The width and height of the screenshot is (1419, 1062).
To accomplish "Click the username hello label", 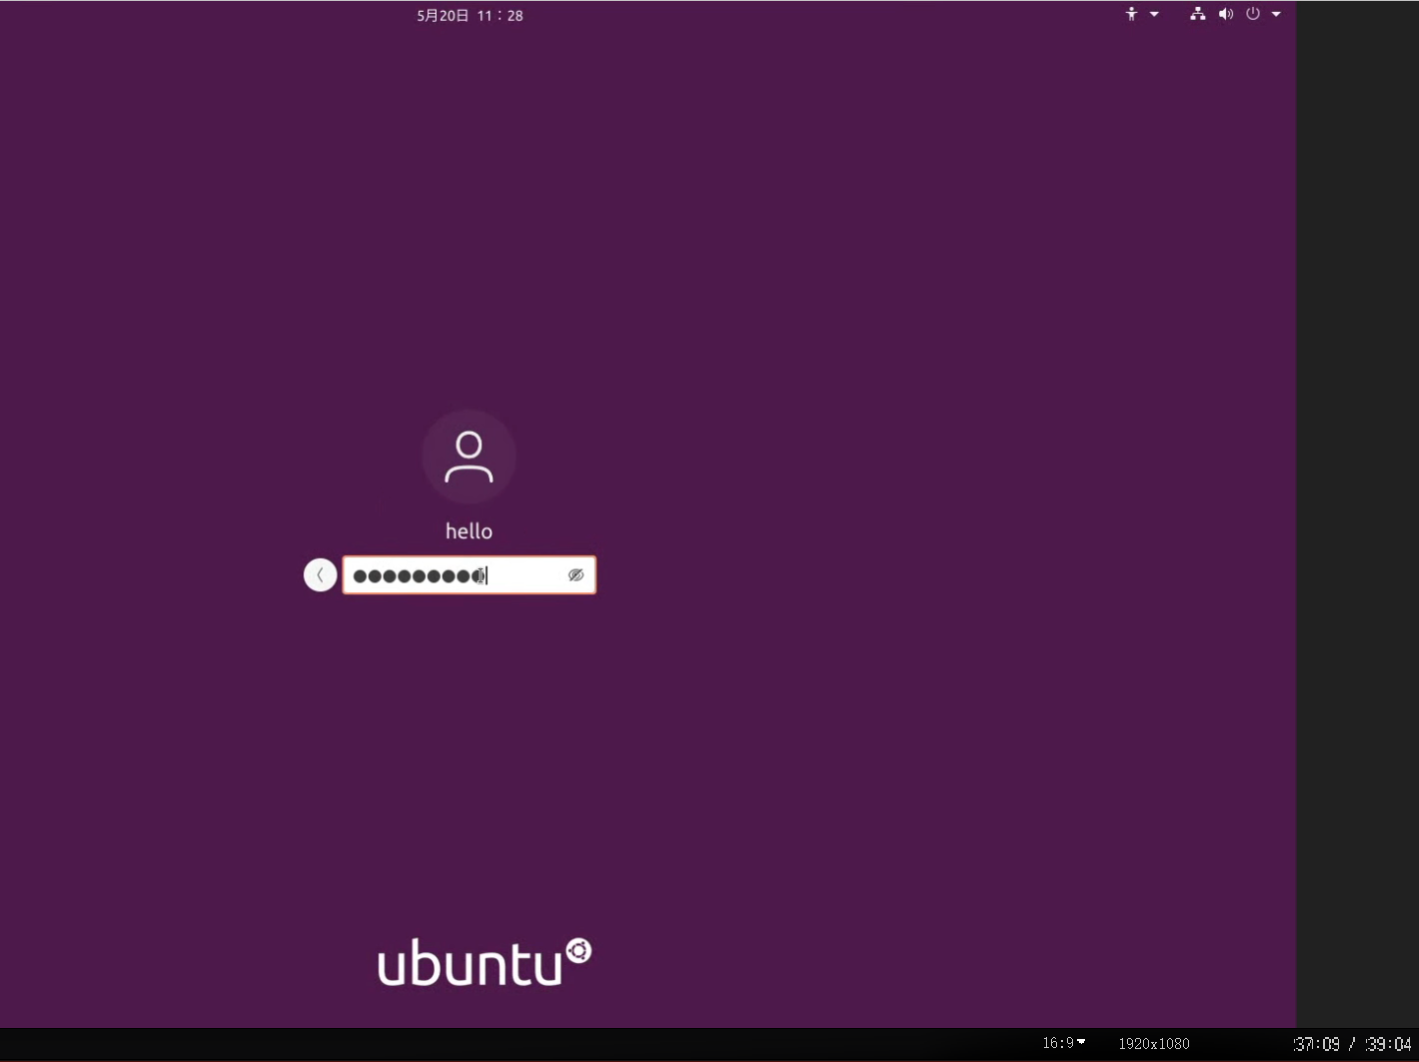I will click(469, 531).
